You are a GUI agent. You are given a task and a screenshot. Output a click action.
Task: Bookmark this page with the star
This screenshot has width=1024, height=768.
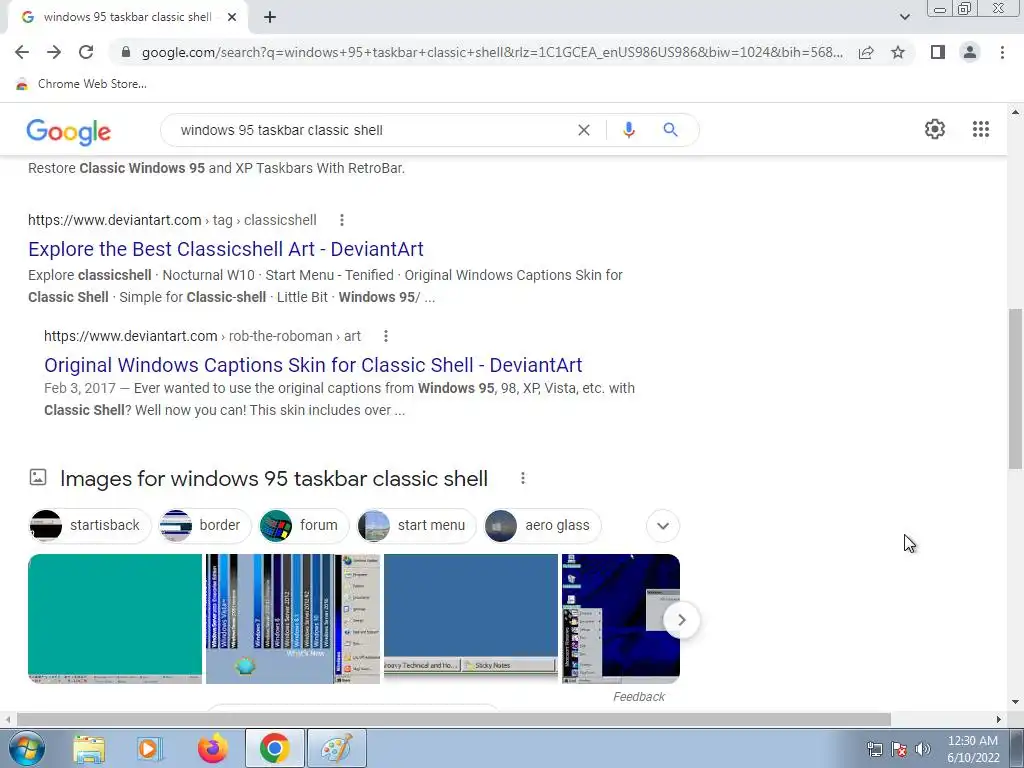click(898, 52)
